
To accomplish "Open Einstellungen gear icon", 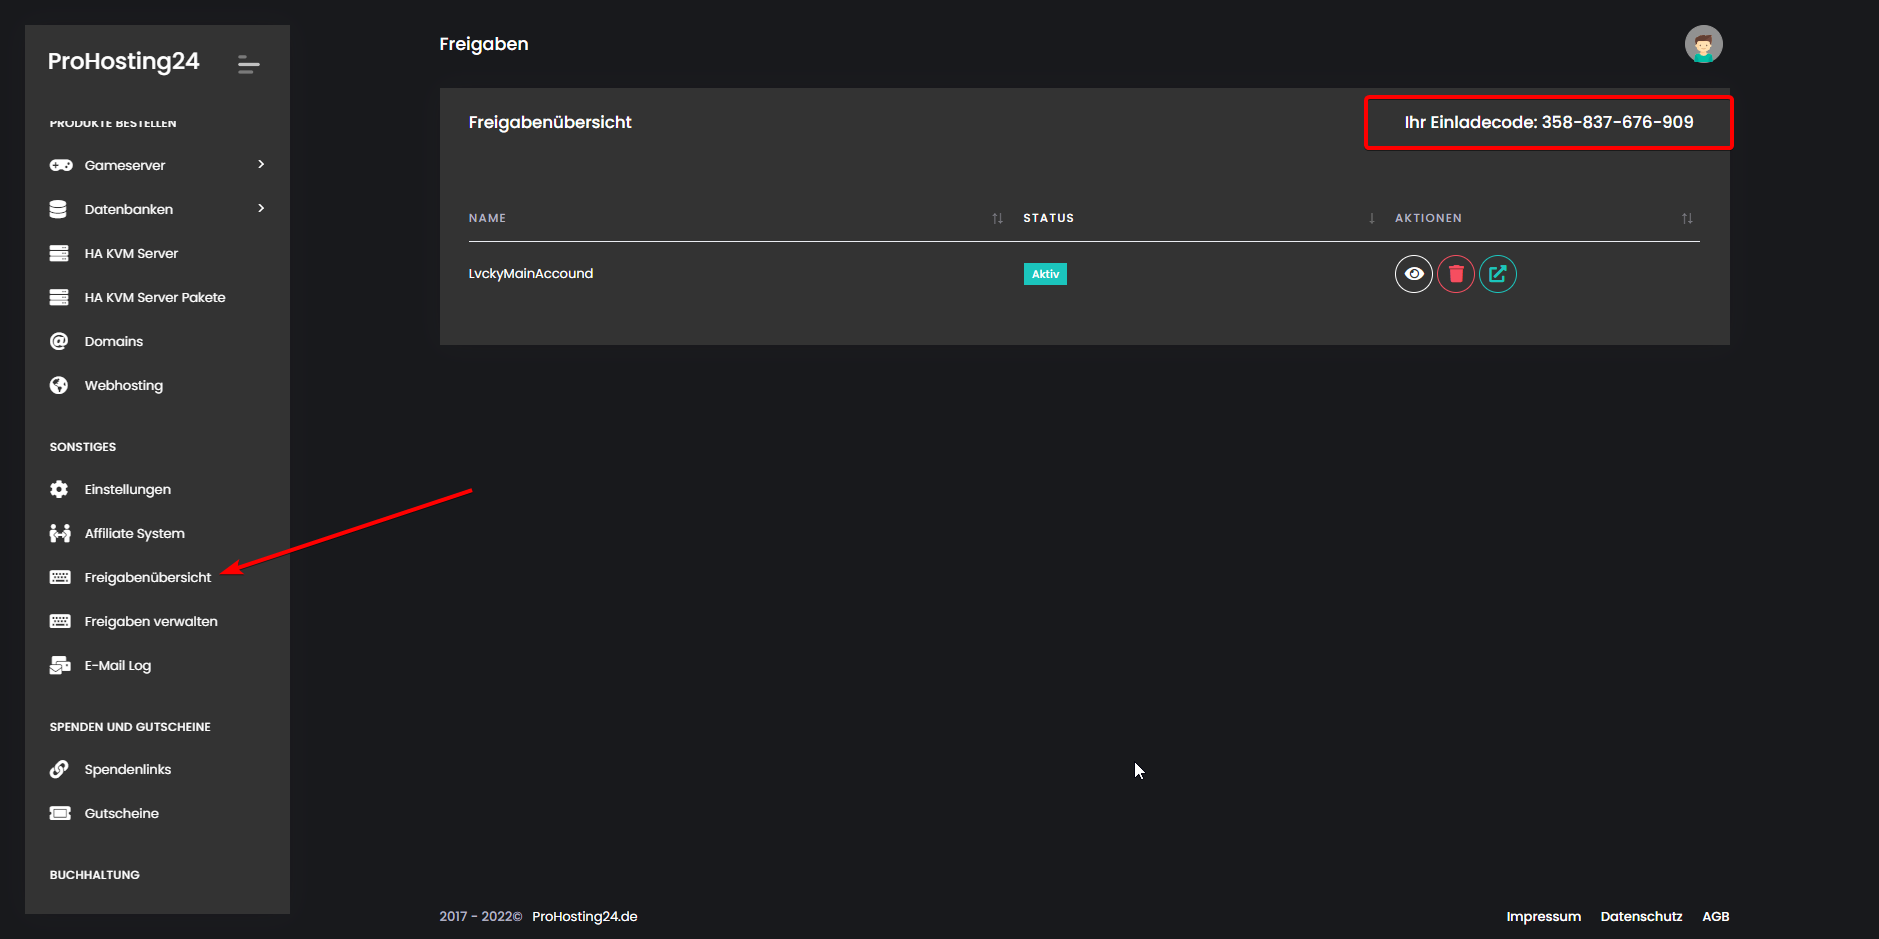I will tap(59, 490).
